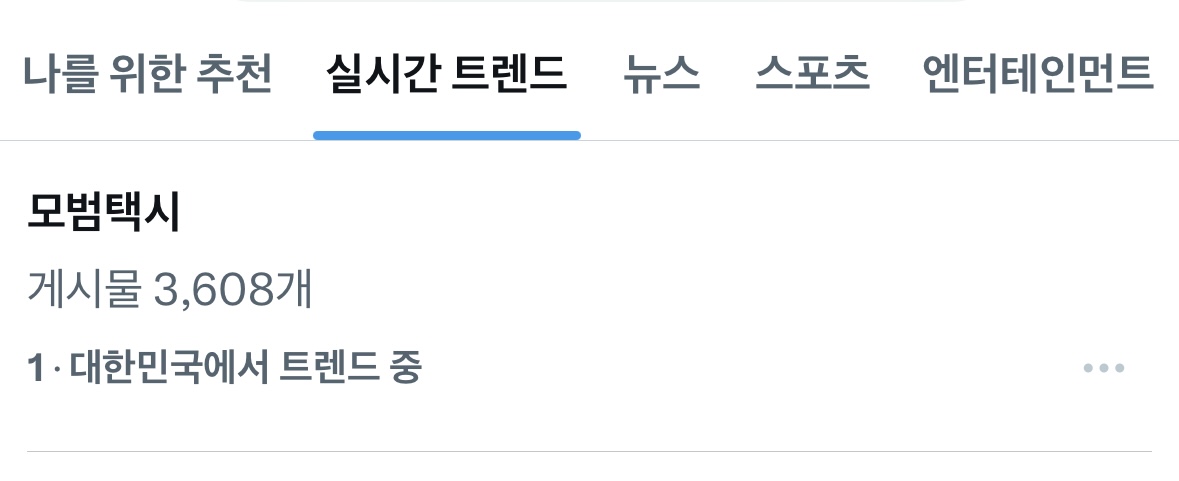Click empty area right of 모범택시 title
Screen dimensions: 1179x481
[x=677, y=212]
